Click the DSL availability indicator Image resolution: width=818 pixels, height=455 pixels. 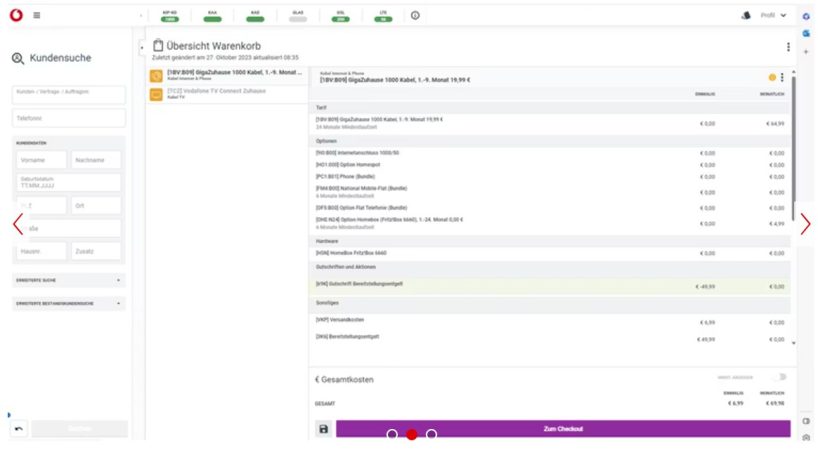coord(341,16)
